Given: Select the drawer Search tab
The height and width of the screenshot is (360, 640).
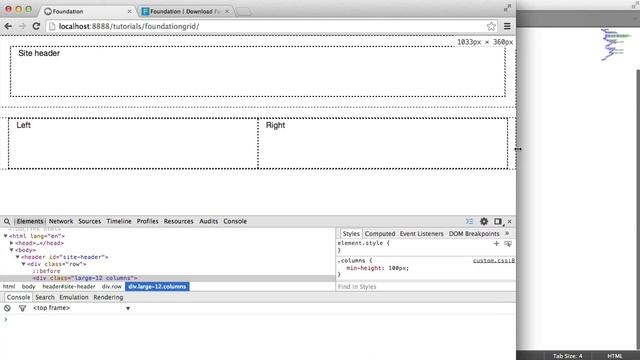Looking at the screenshot, I should pos(44,297).
